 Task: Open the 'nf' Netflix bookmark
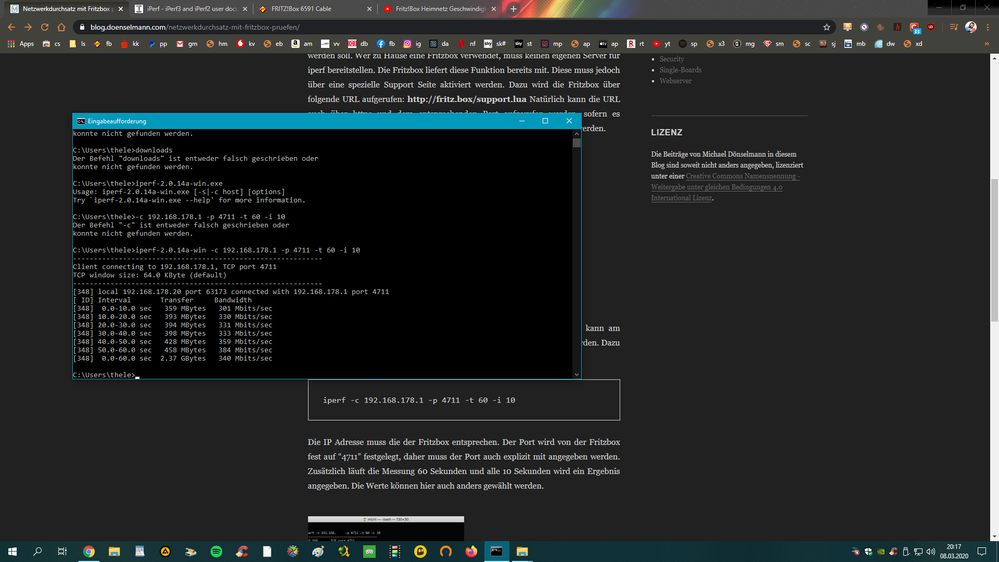pos(466,44)
